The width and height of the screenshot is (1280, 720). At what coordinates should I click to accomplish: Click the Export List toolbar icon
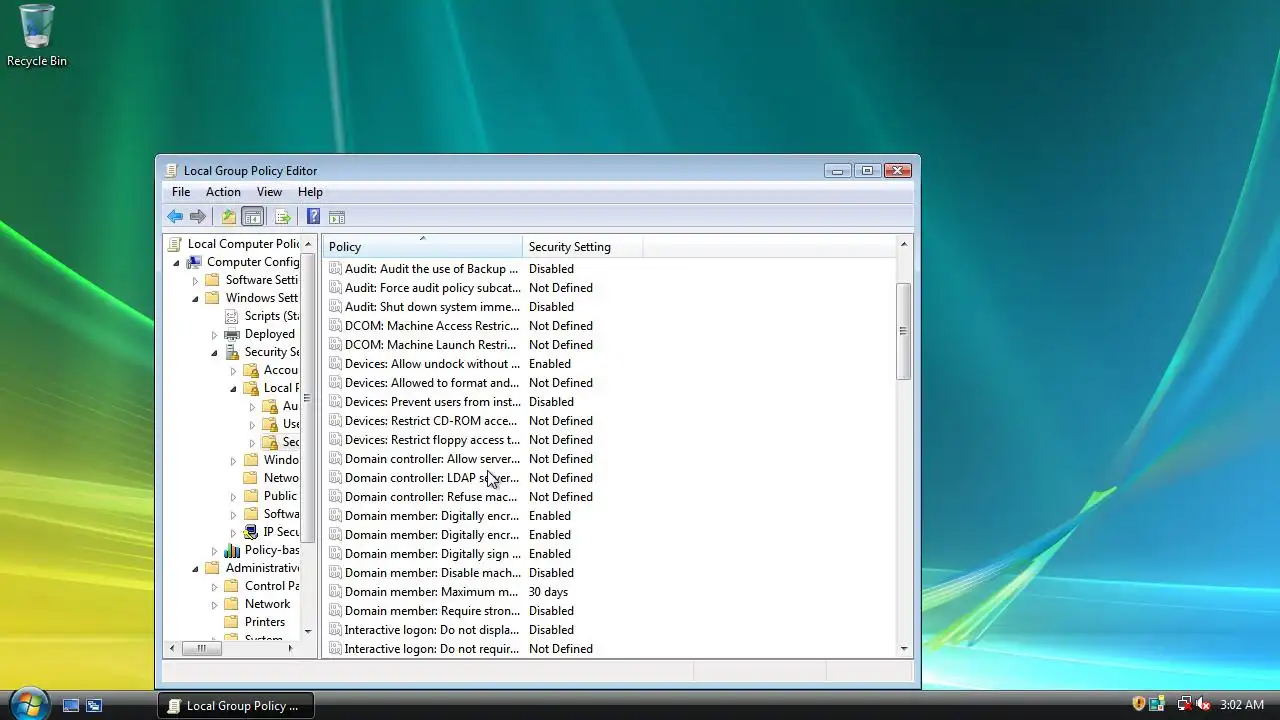point(283,217)
